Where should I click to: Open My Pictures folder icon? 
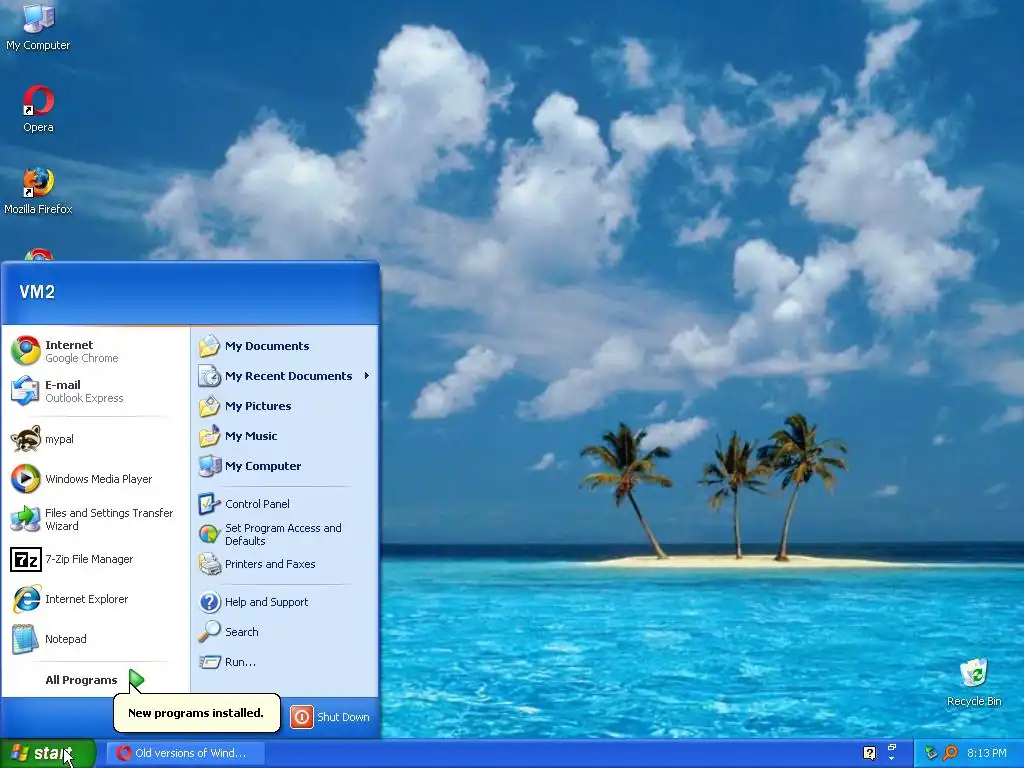click(x=210, y=406)
